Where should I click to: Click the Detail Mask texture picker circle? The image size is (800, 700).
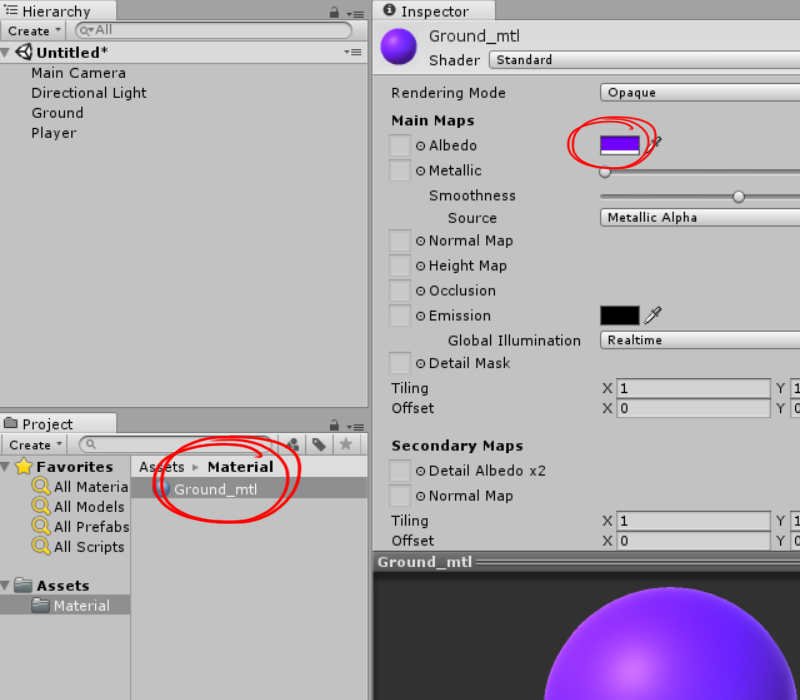[420, 363]
